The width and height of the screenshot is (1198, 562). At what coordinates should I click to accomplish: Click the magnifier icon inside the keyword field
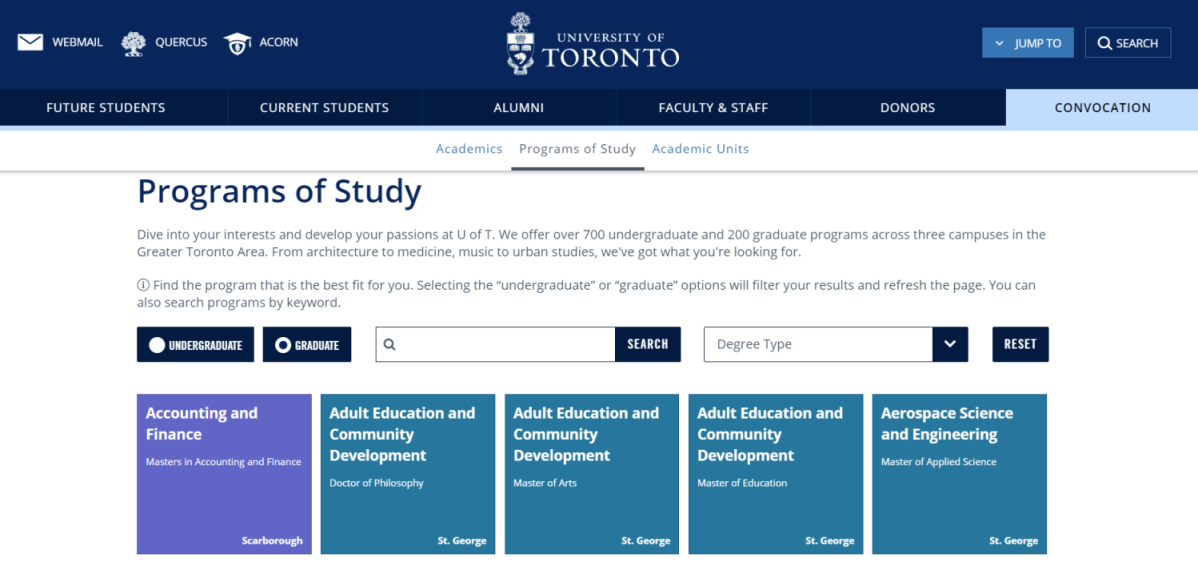[390, 344]
